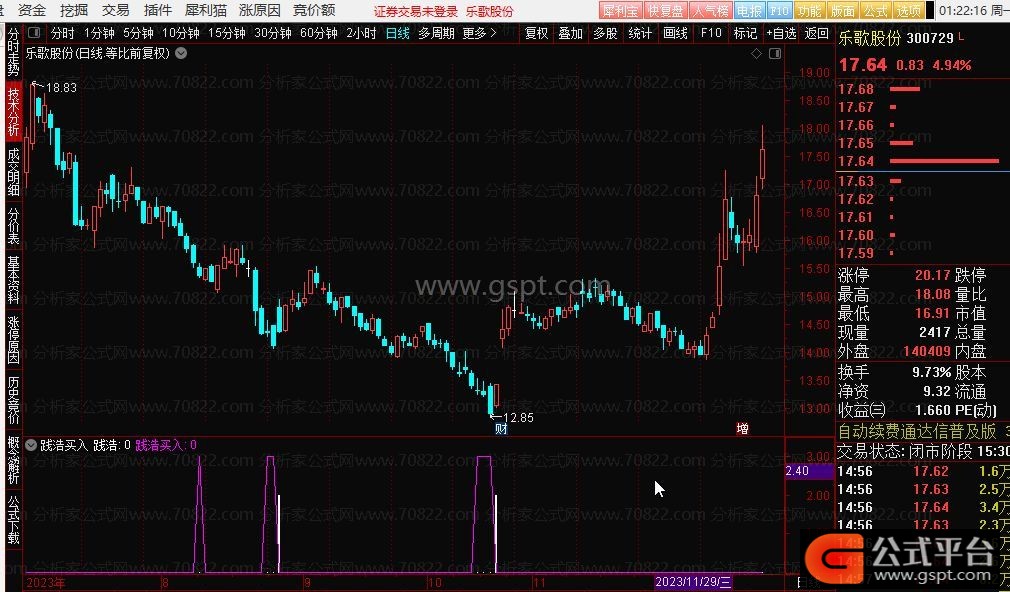
Task: Open the 概念解析 sidebar tab
Action: click(13, 460)
